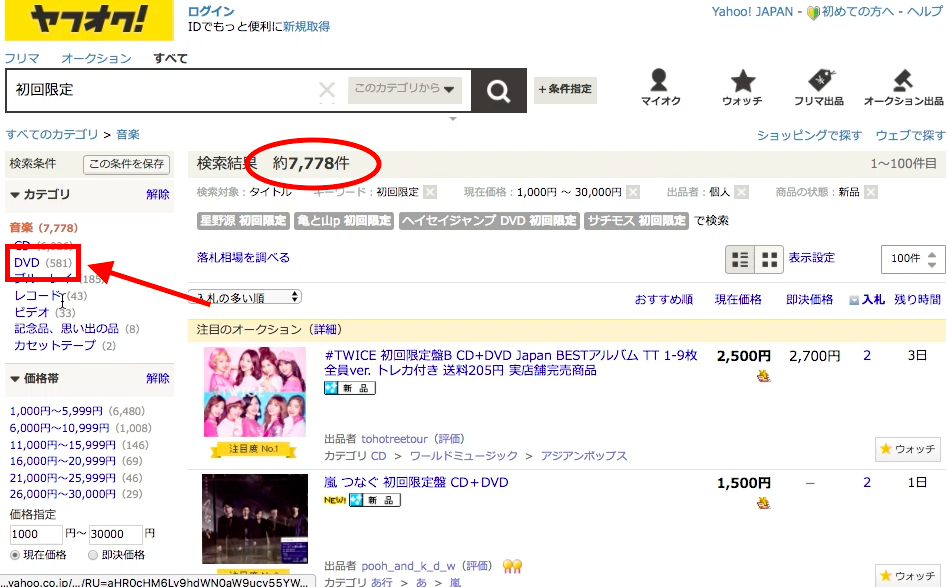Remove the キーワード 初回限定 filter
Screen dimensions: 947x587
(x=430, y=192)
